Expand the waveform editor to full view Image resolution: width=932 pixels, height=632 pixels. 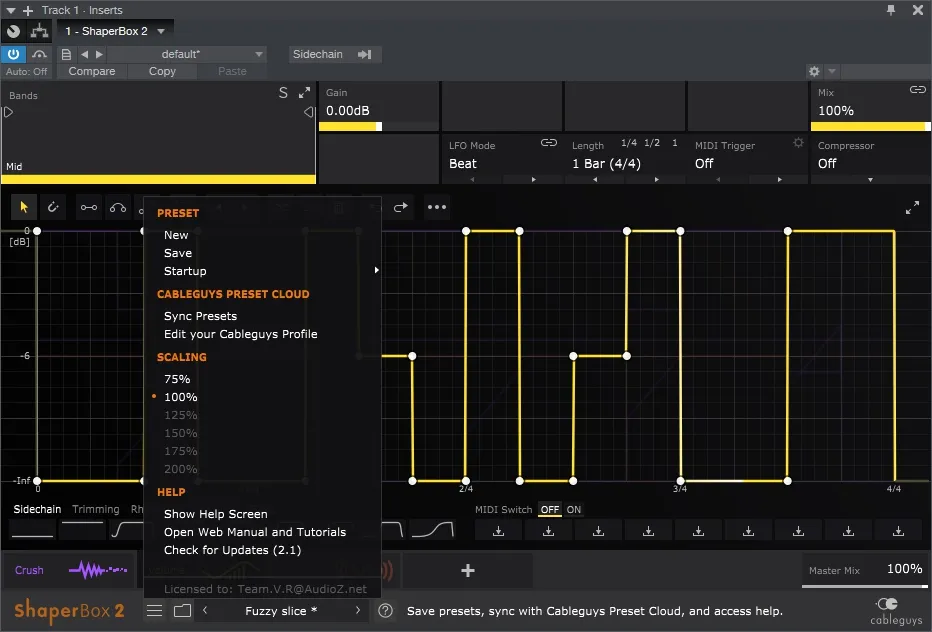pyautogui.click(x=912, y=207)
